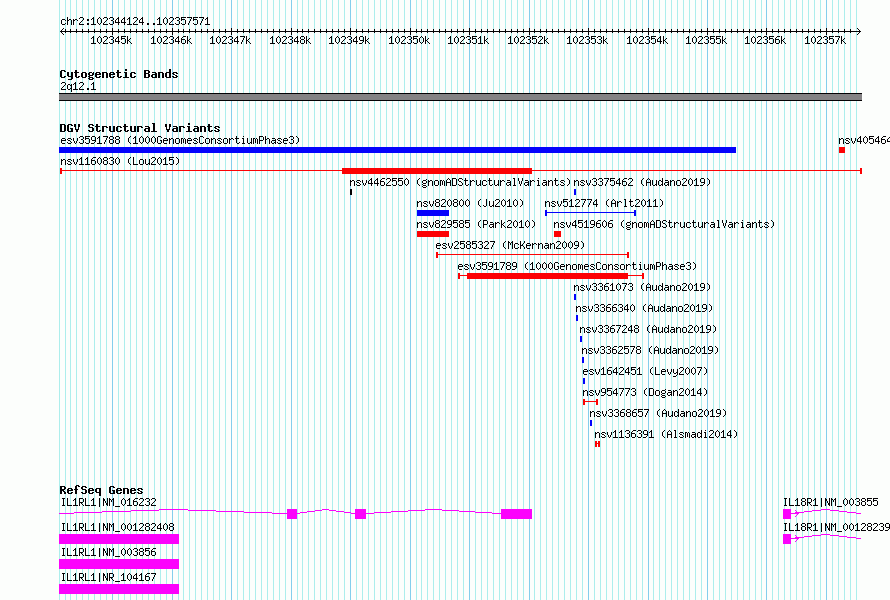Open the nsv3368657 (Audano2019) variant label
Image resolution: width=890 pixels, height=600 pixels.
(658, 413)
